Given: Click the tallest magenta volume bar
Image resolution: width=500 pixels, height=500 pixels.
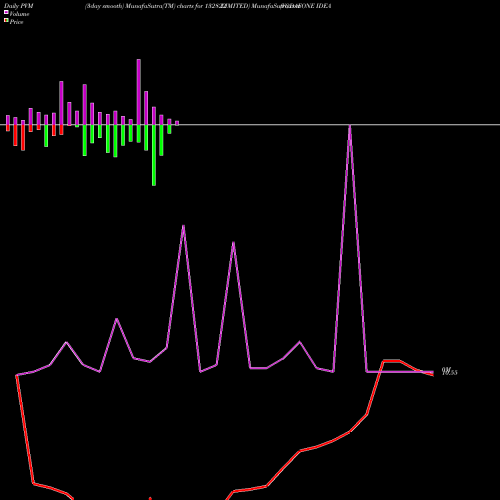Looking at the screenshot, I should [139, 92].
